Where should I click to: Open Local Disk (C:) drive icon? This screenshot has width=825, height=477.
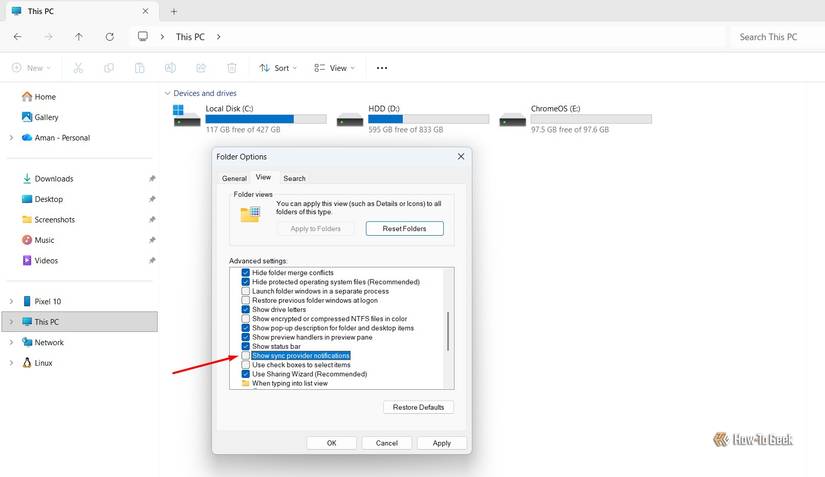[x=187, y=115]
